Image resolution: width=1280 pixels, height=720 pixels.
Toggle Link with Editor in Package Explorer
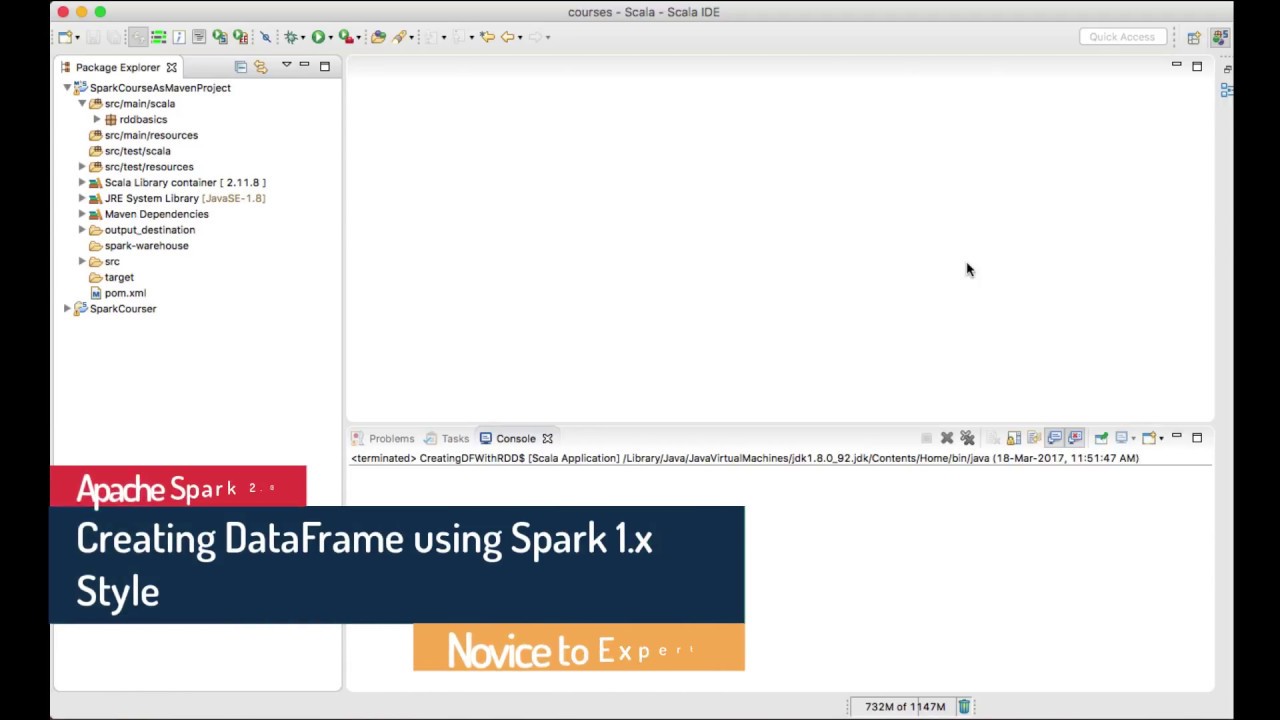click(261, 67)
